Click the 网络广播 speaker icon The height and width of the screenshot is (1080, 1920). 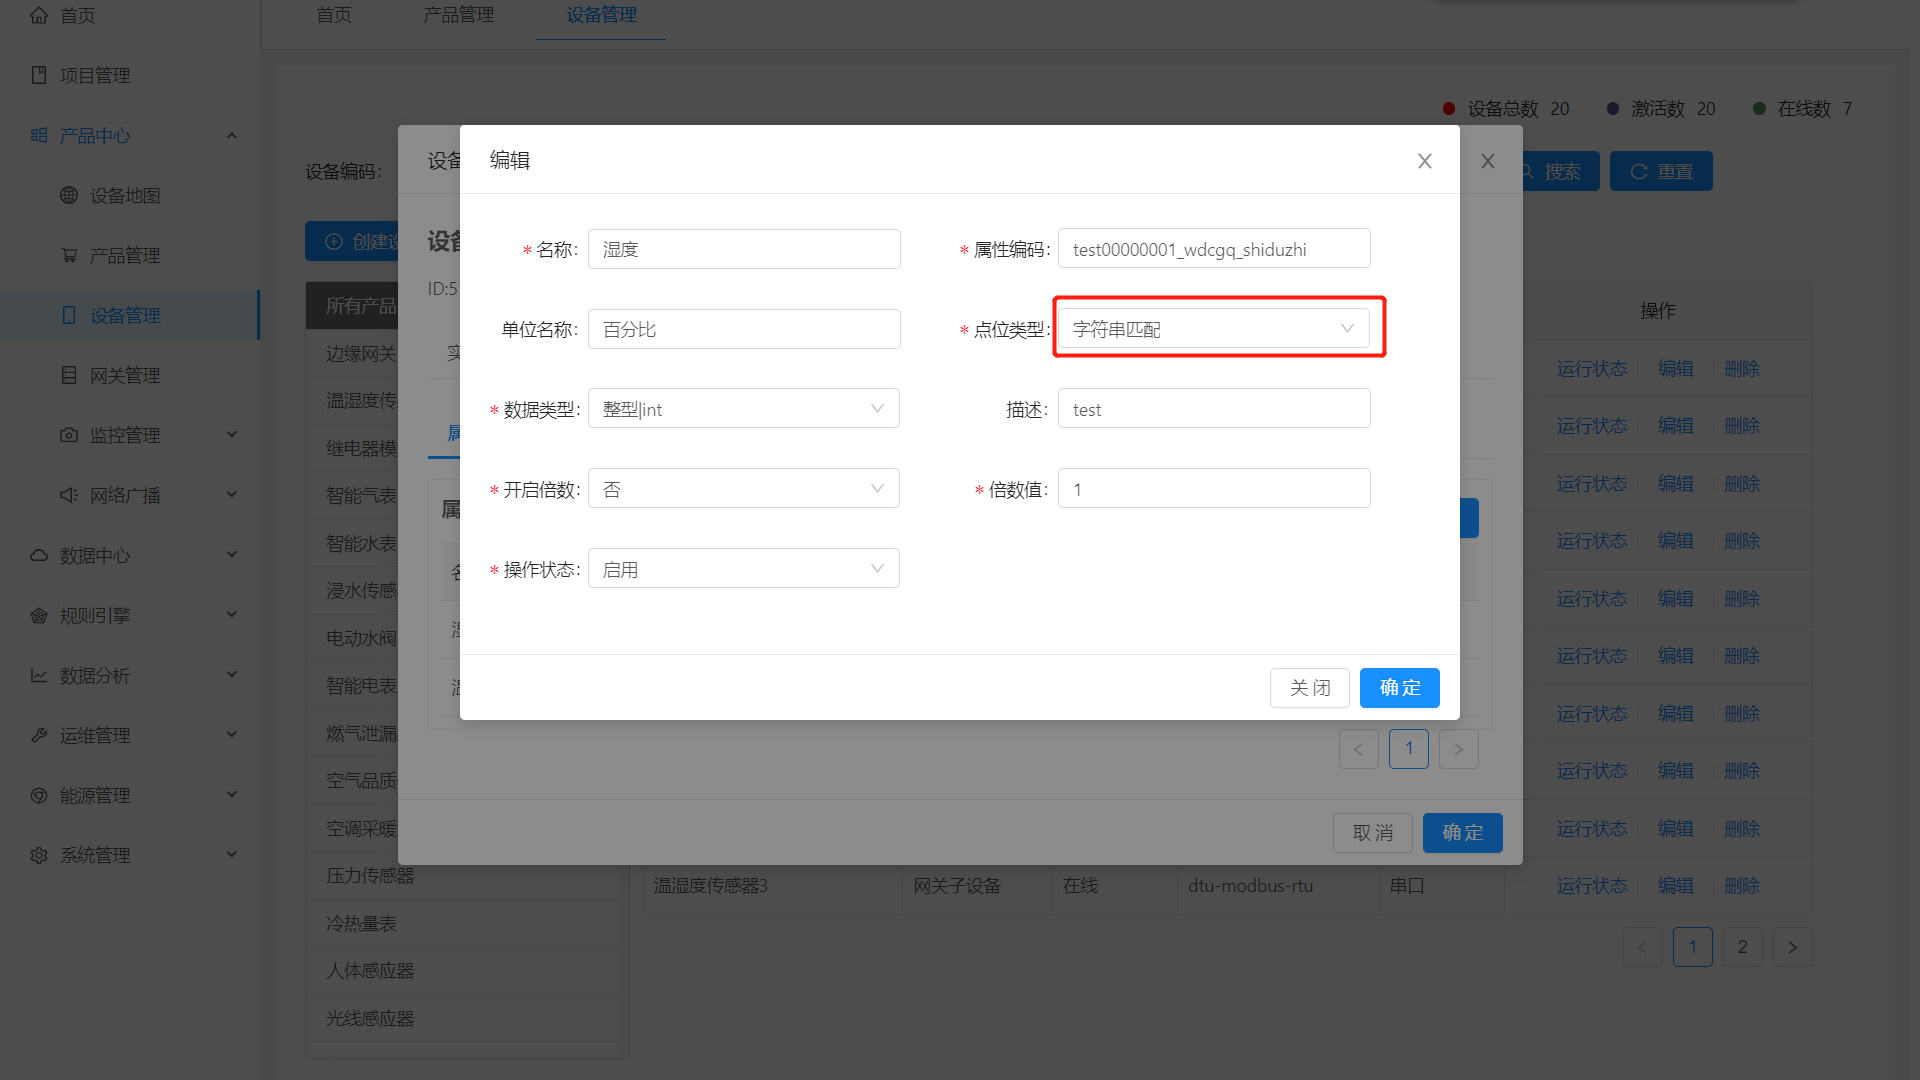[x=68, y=494]
